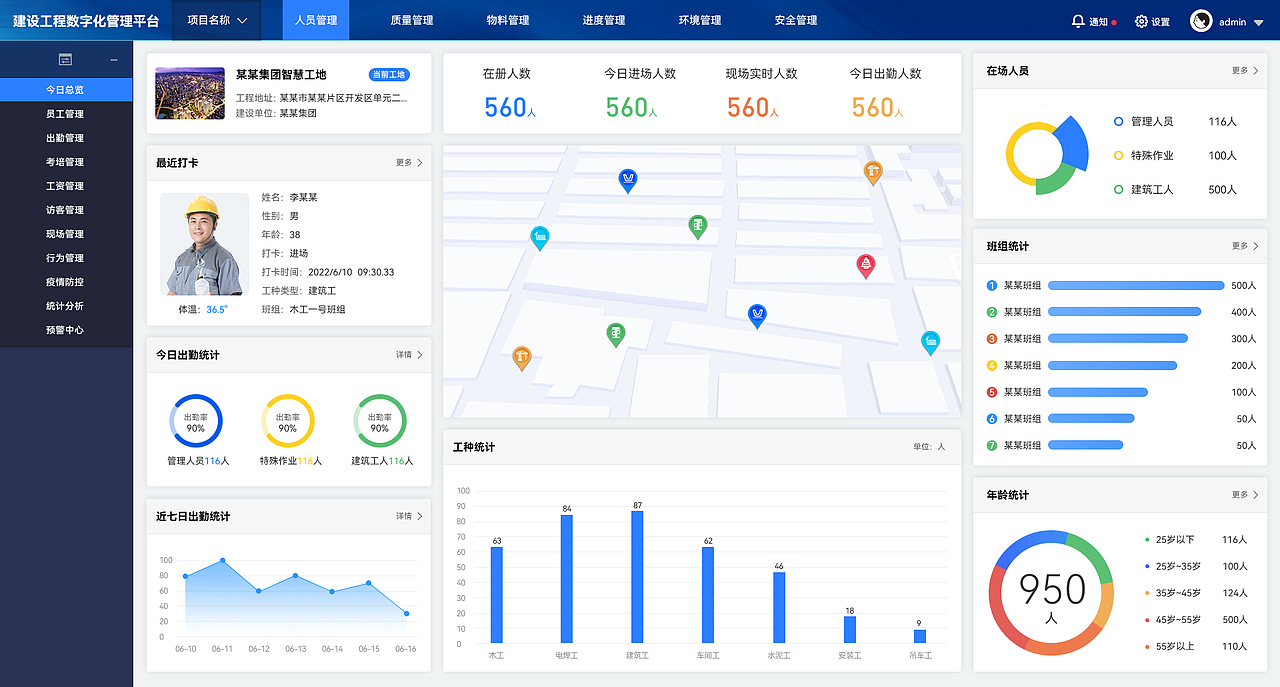The width and height of the screenshot is (1280, 687).
Task: Expand the admin account dropdown arrow
Action: (x=1258, y=22)
